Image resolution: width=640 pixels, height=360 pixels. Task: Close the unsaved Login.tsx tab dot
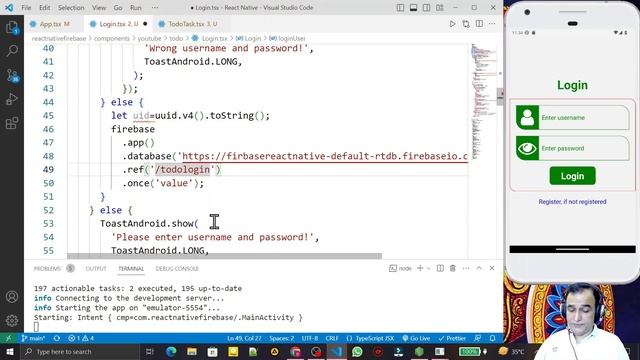tap(145, 24)
